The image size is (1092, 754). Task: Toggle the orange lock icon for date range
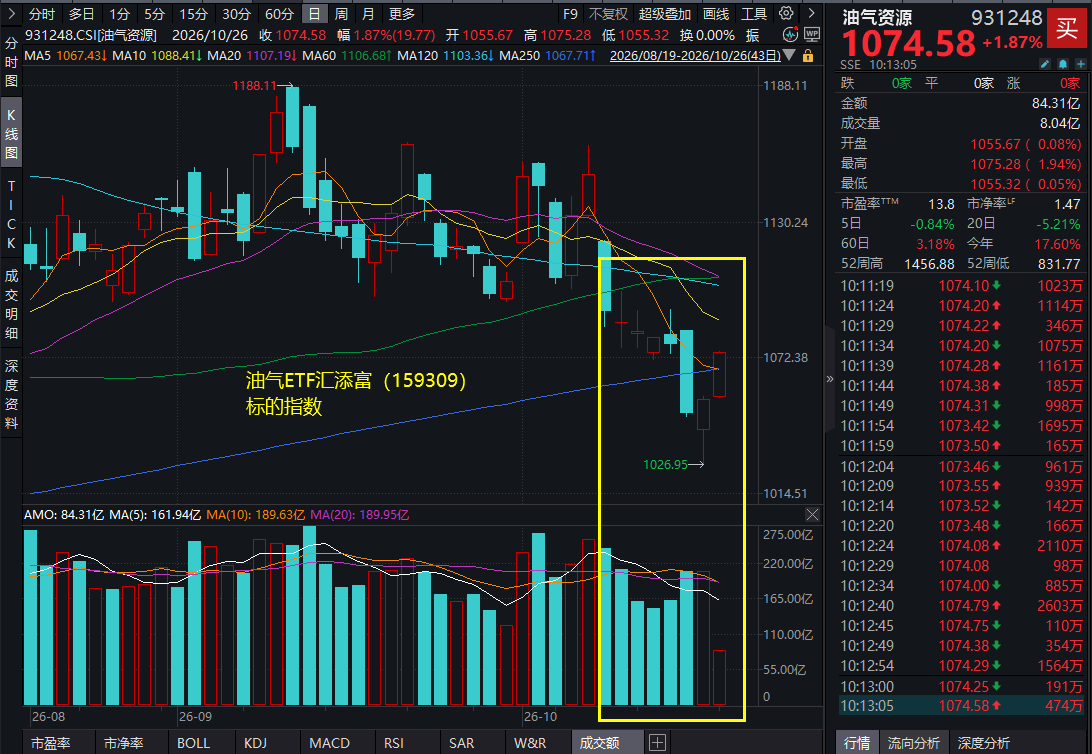pos(808,56)
